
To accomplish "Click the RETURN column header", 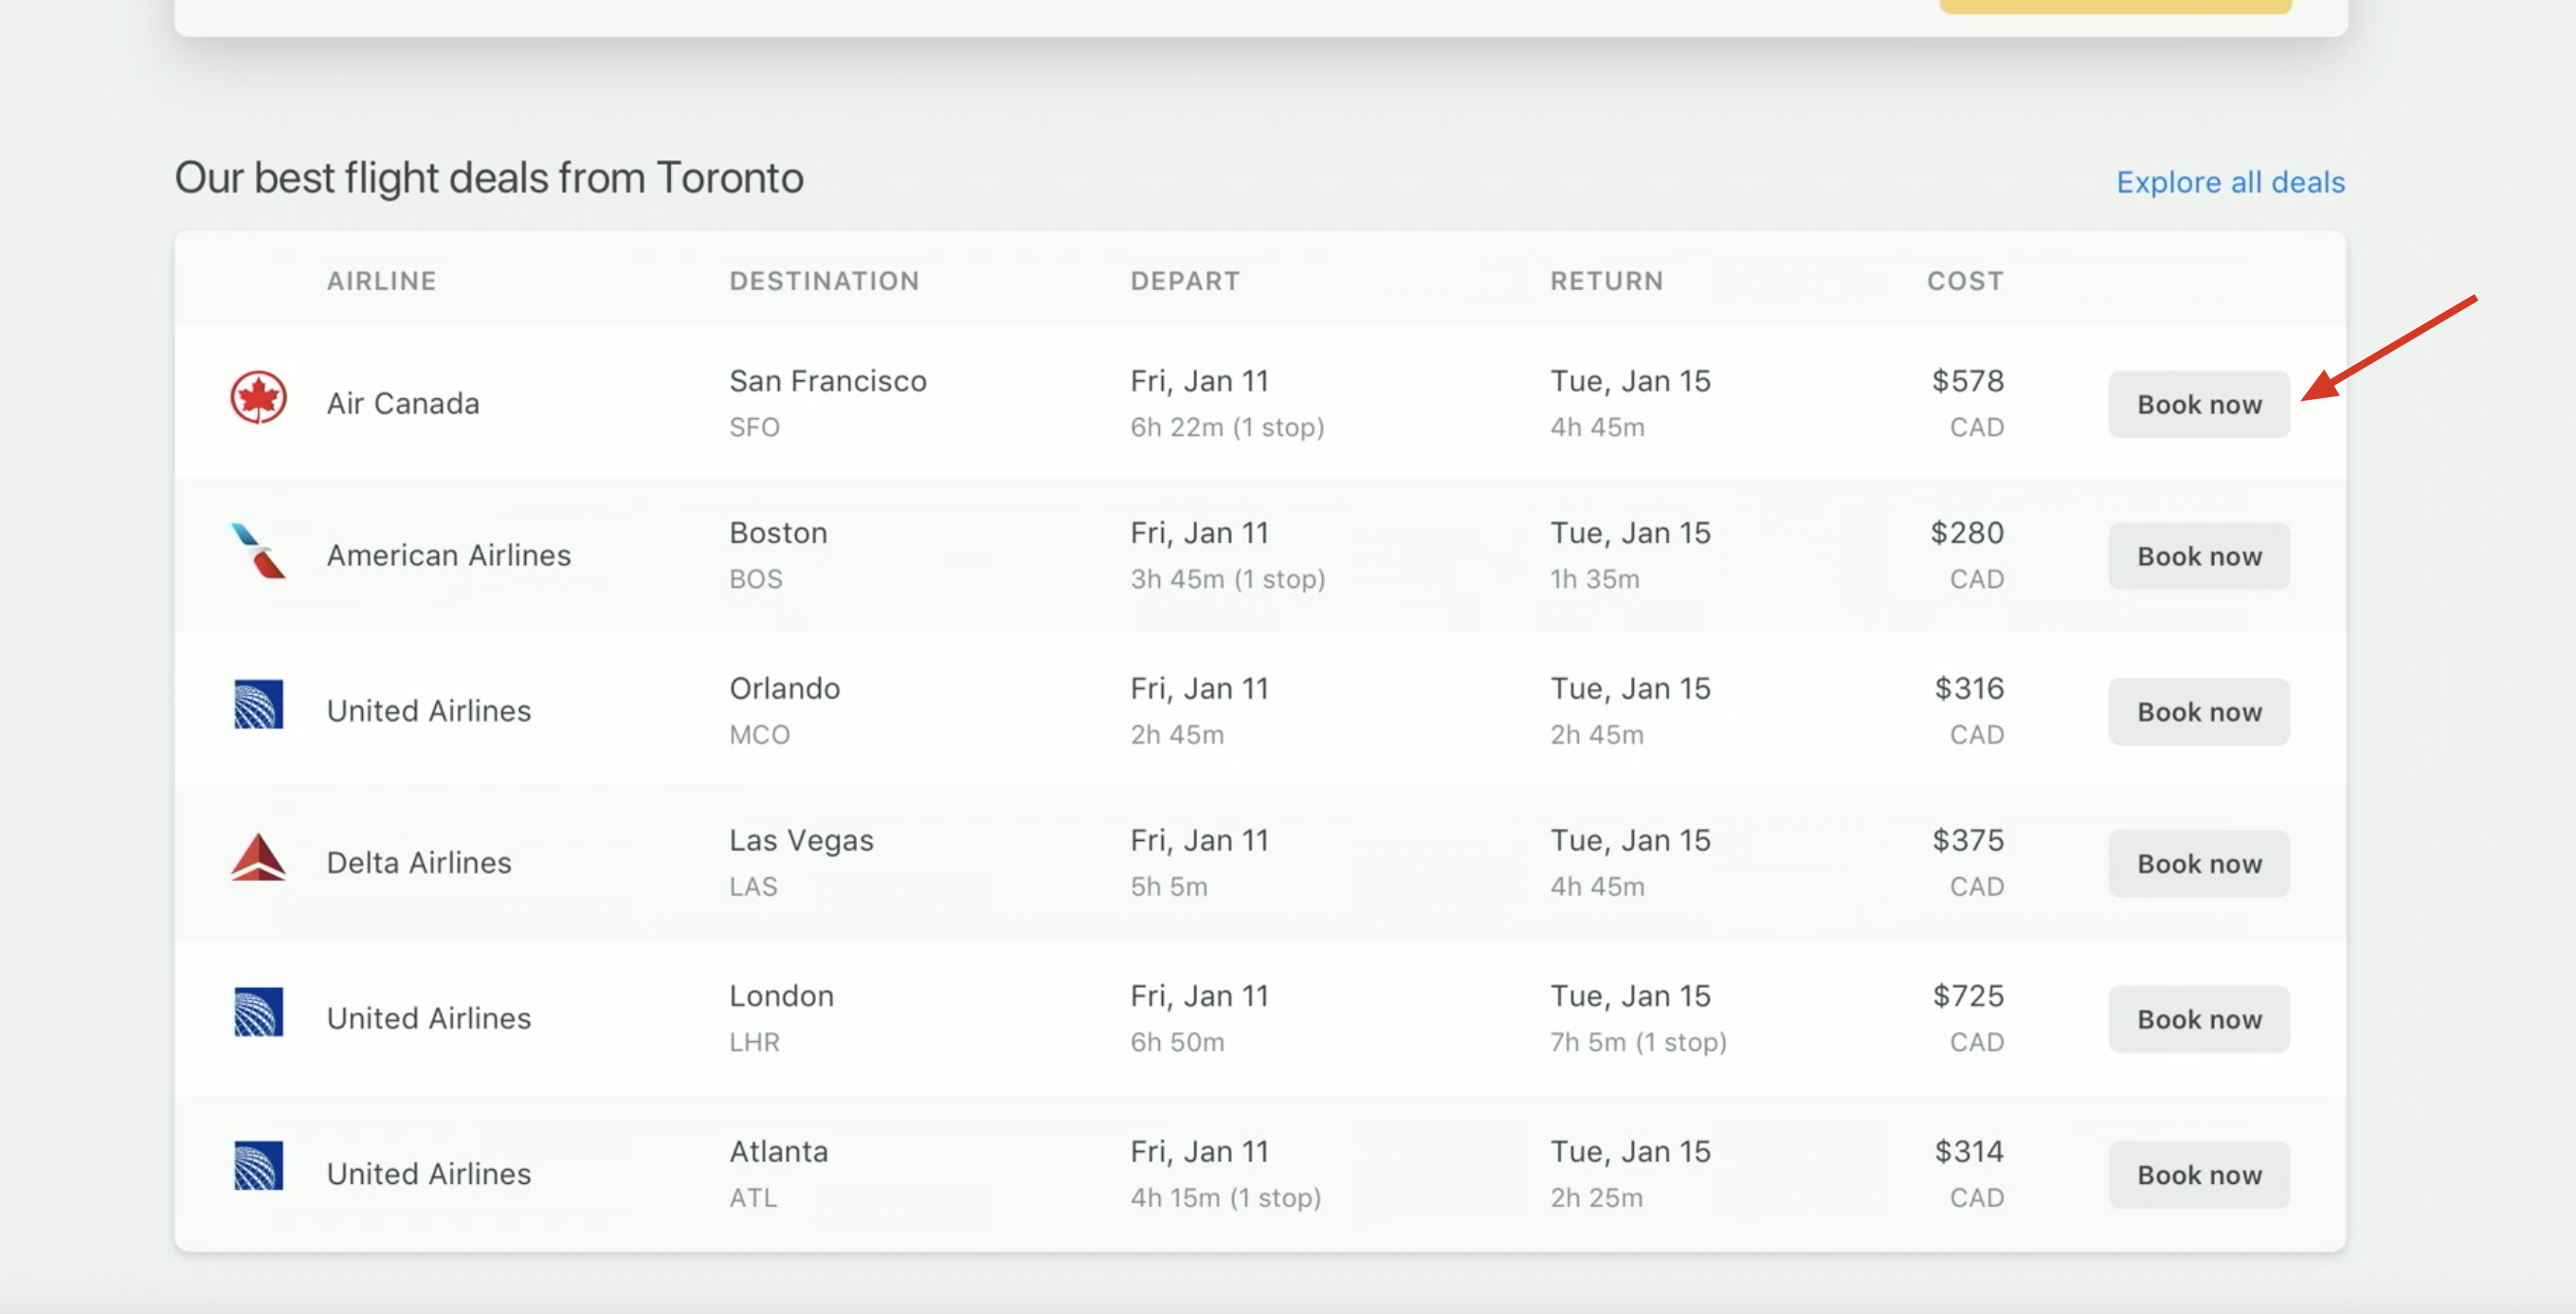I will [1606, 281].
